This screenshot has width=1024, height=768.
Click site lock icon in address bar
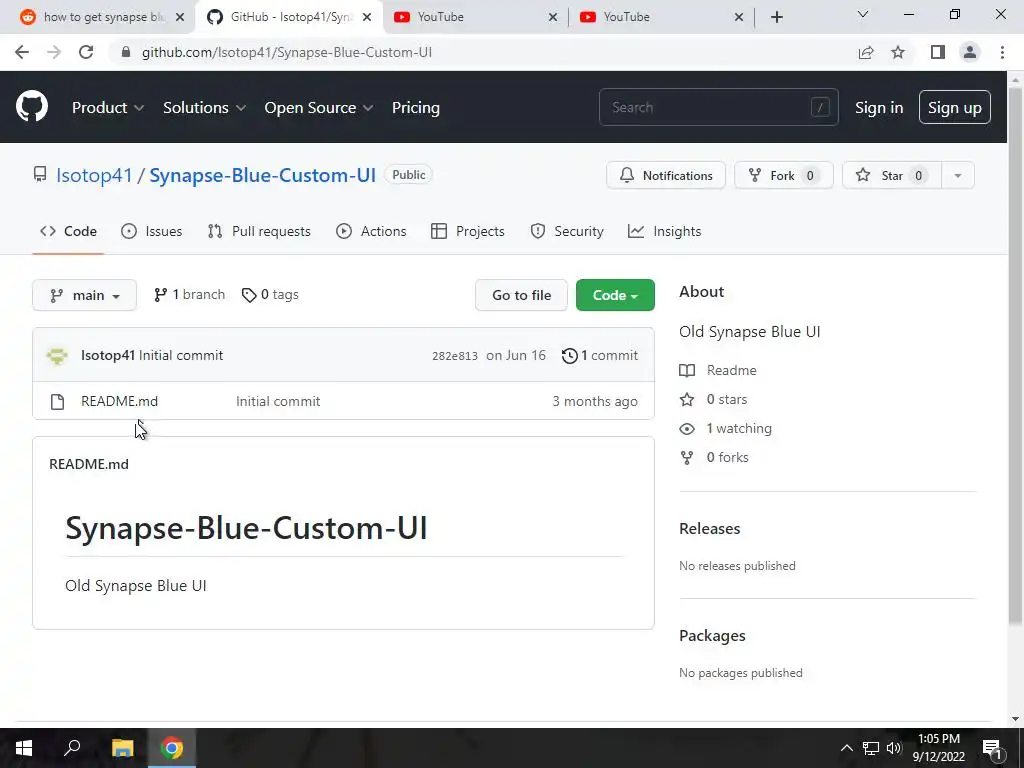pyautogui.click(x=126, y=52)
